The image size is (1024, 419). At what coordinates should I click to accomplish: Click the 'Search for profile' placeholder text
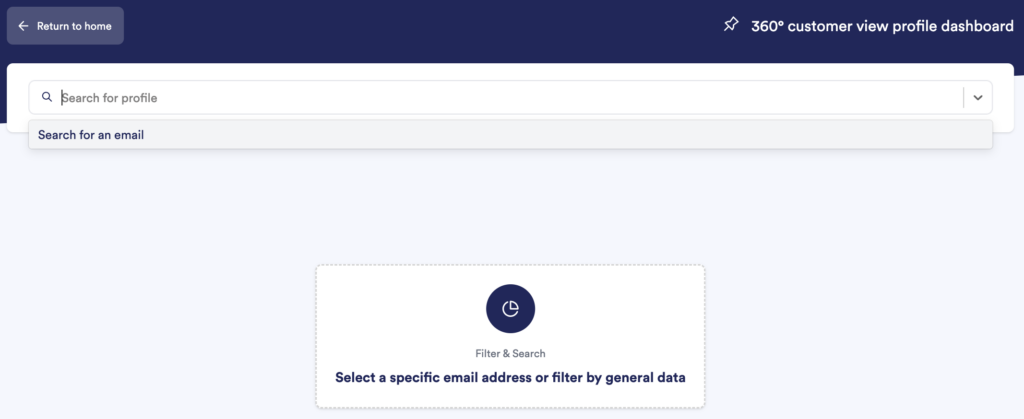[x=110, y=98]
